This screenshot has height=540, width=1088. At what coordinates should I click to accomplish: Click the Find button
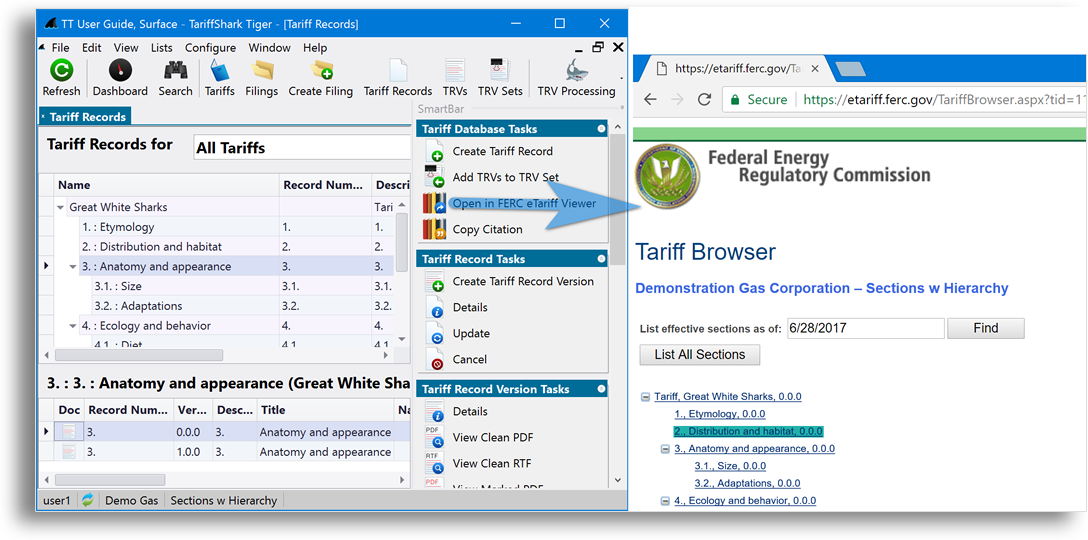[986, 328]
